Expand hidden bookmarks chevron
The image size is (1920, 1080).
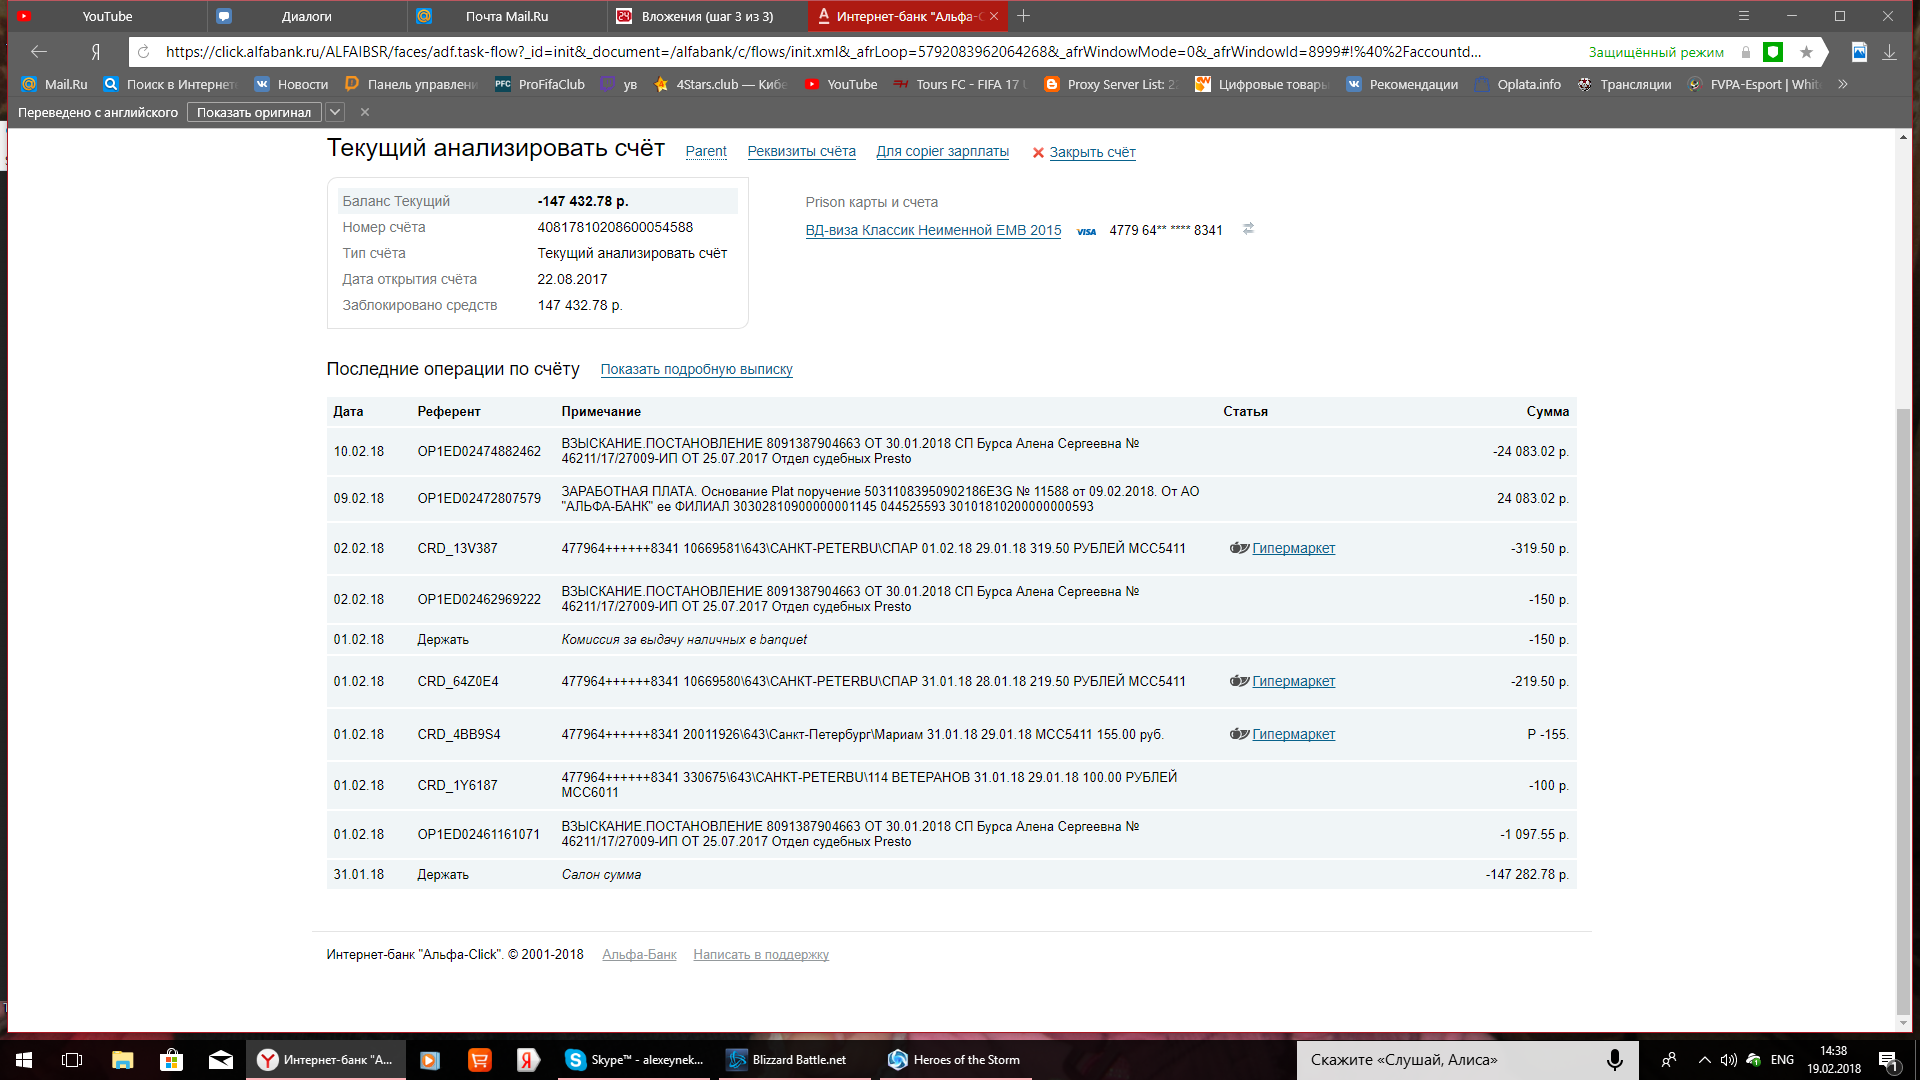tap(1842, 84)
